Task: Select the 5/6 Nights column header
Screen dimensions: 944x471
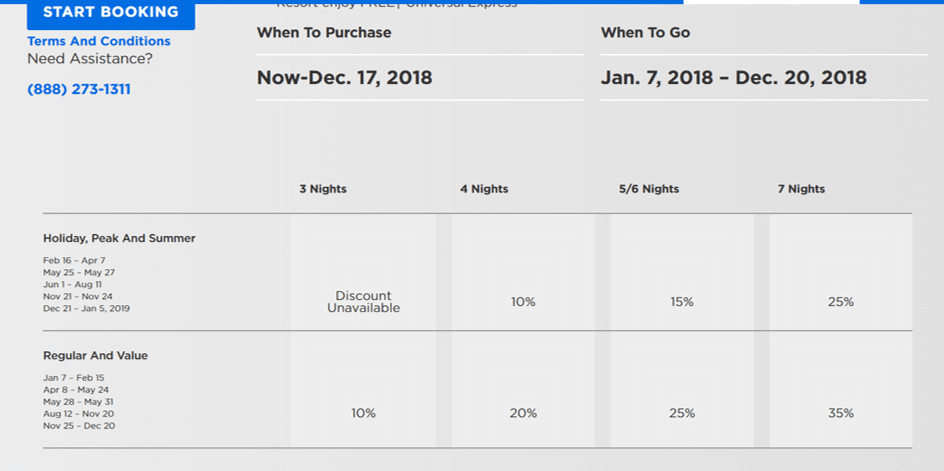Action: (649, 189)
